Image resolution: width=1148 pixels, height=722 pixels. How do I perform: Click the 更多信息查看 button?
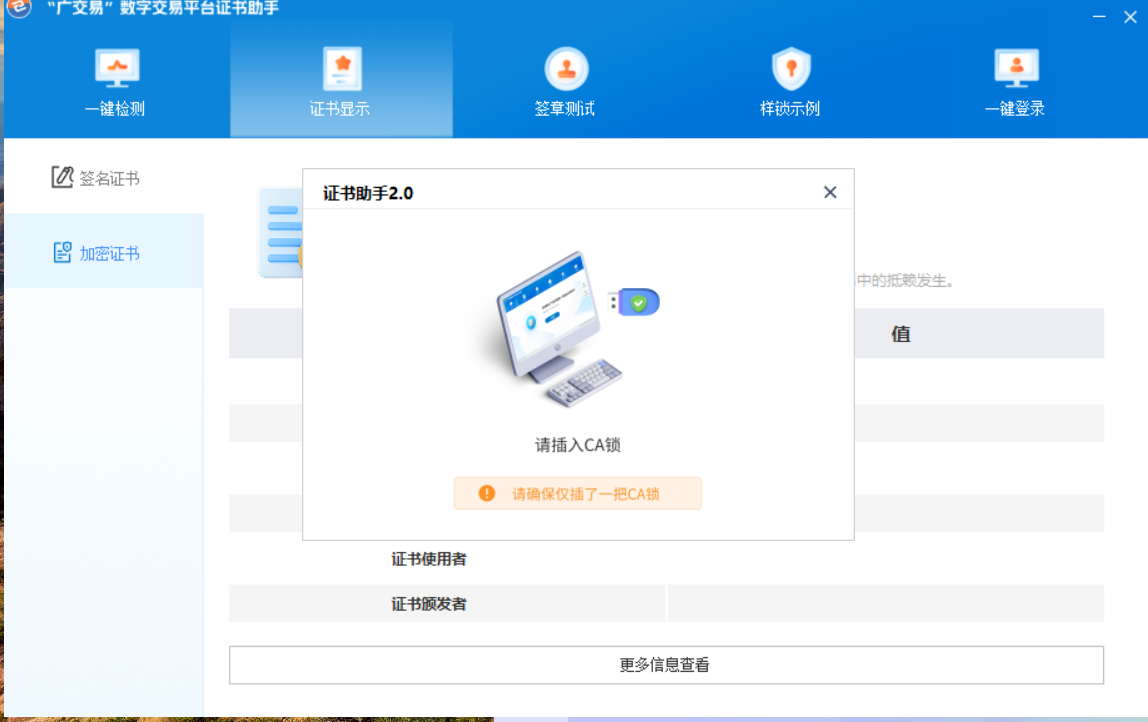click(666, 664)
